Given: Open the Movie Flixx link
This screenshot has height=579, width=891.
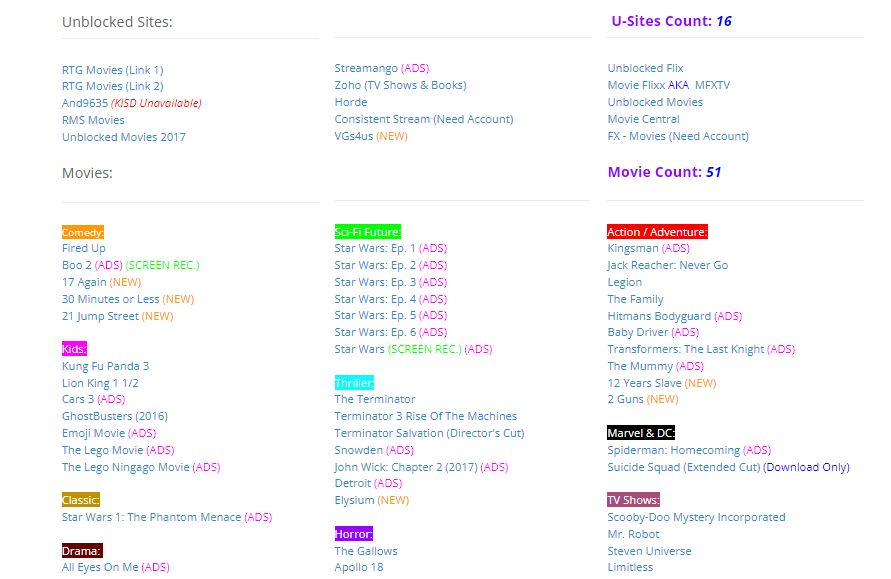Looking at the screenshot, I should click(x=636, y=85).
